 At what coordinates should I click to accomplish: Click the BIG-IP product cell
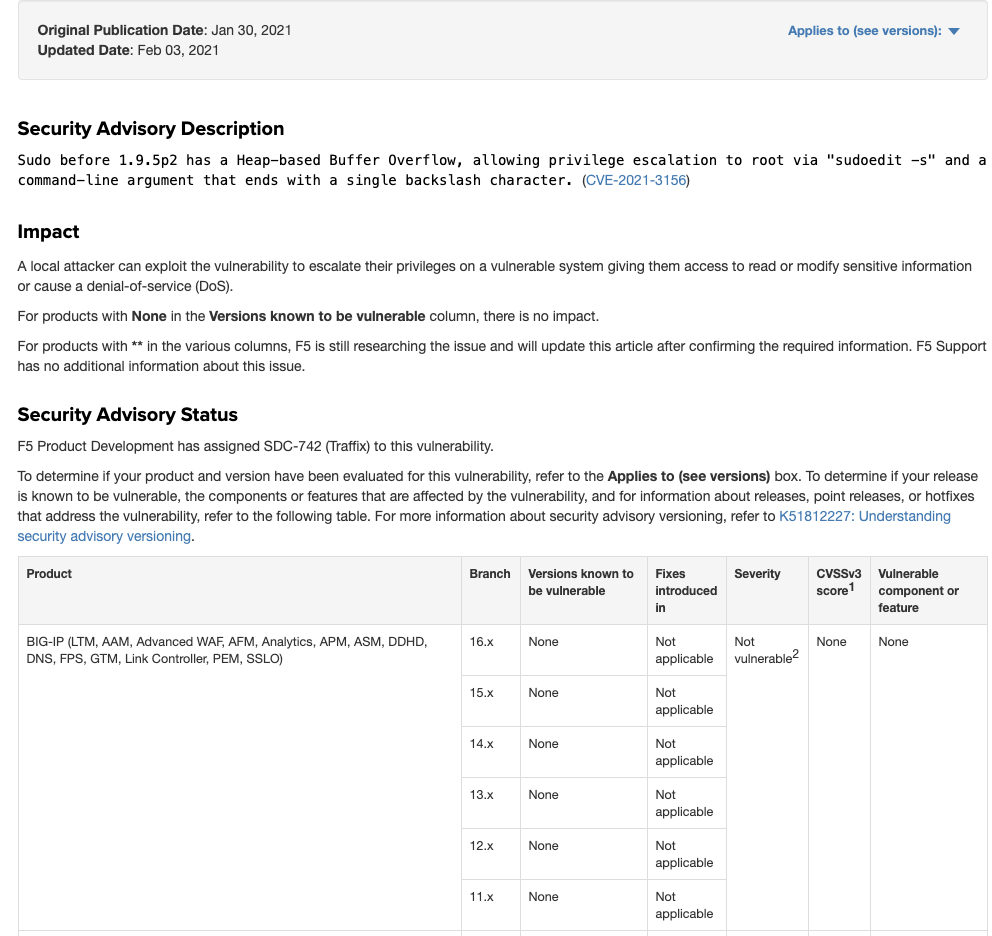coord(240,777)
